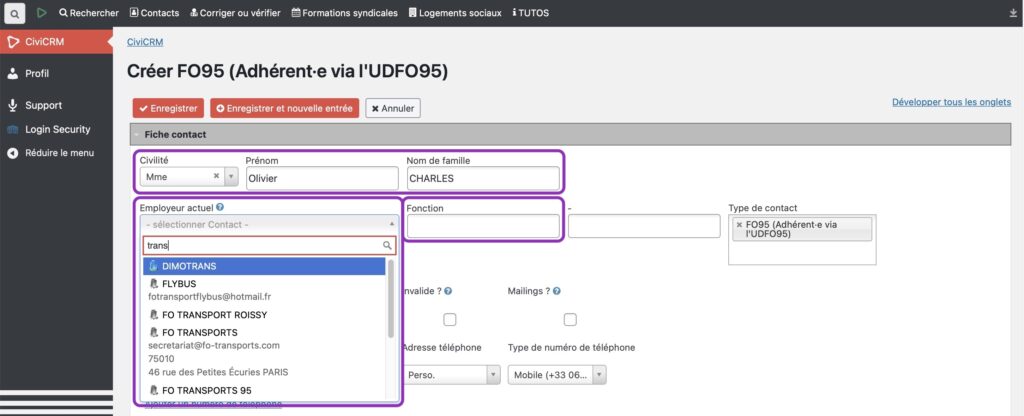Tick the Mailings checkbox
The height and width of the screenshot is (416, 1024).
tap(570, 319)
